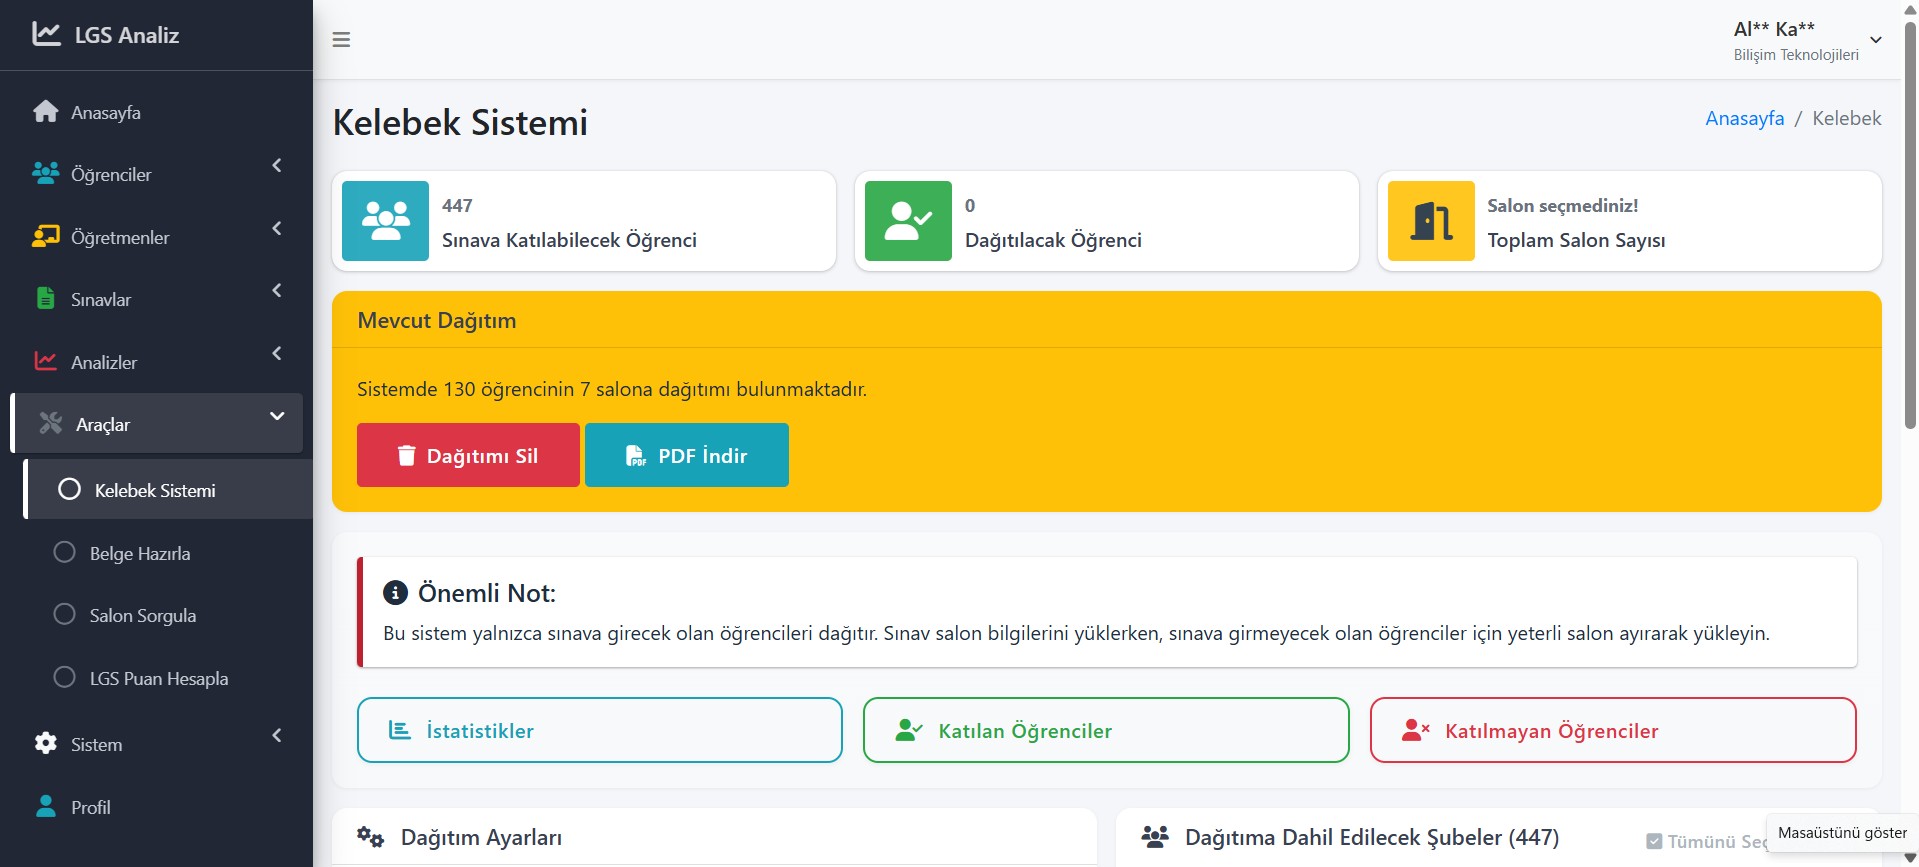The height and width of the screenshot is (867, 1919).
Task: Click the page vertical scrollbar thumb
Action: 1910,220
